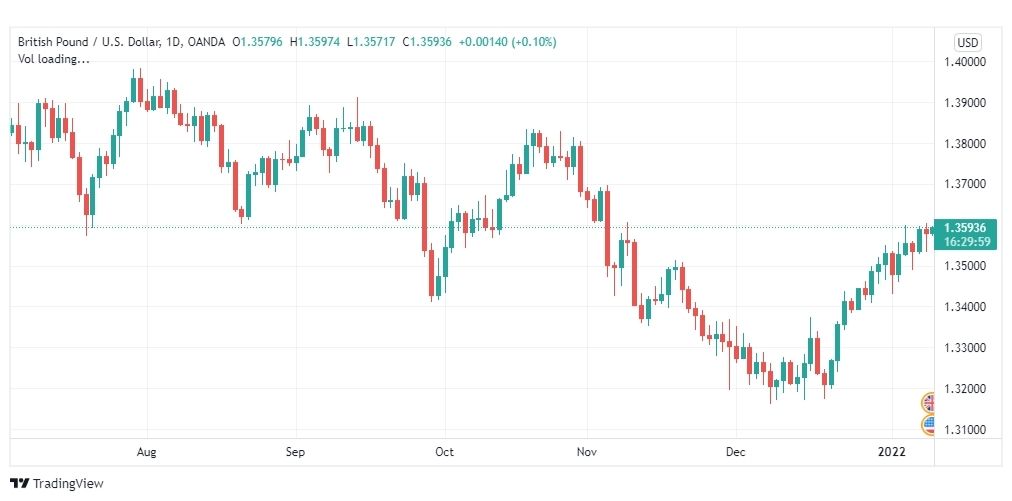
Task: Click the Nov date axis label
Action: click(x=587, y=452)
